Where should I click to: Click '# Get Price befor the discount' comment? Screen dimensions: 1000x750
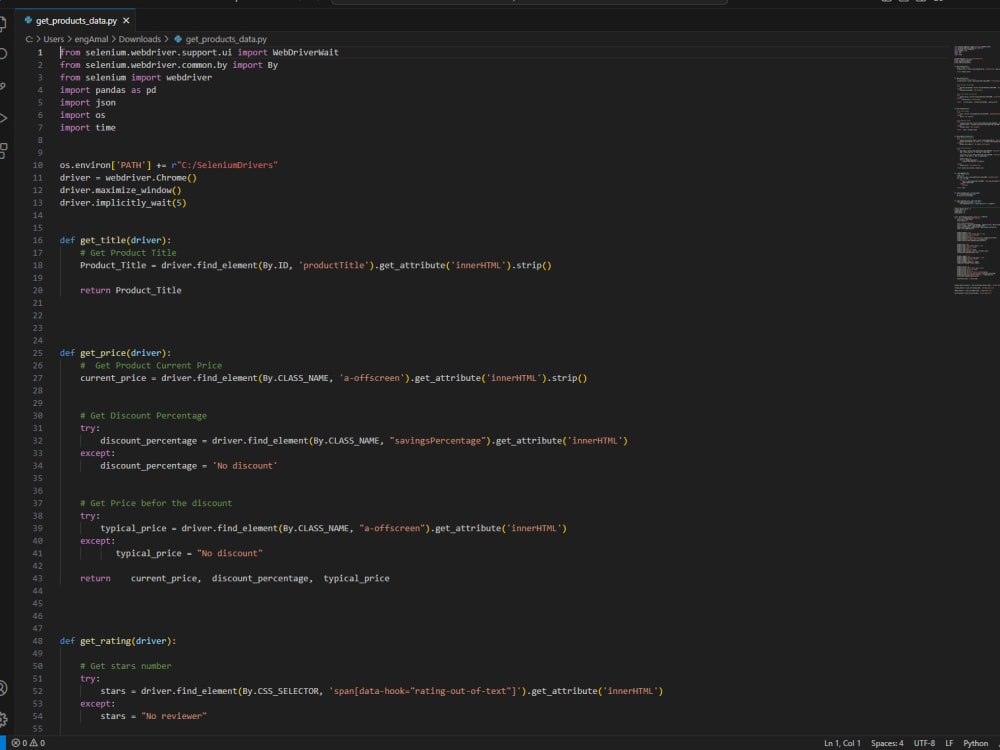point(156,503)
